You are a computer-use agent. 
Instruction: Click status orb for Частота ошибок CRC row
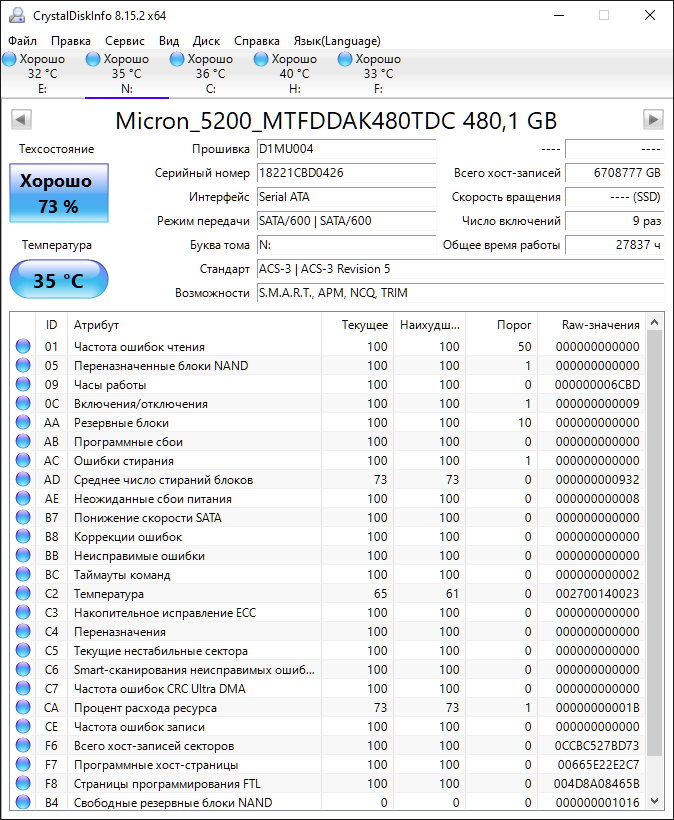23,688
